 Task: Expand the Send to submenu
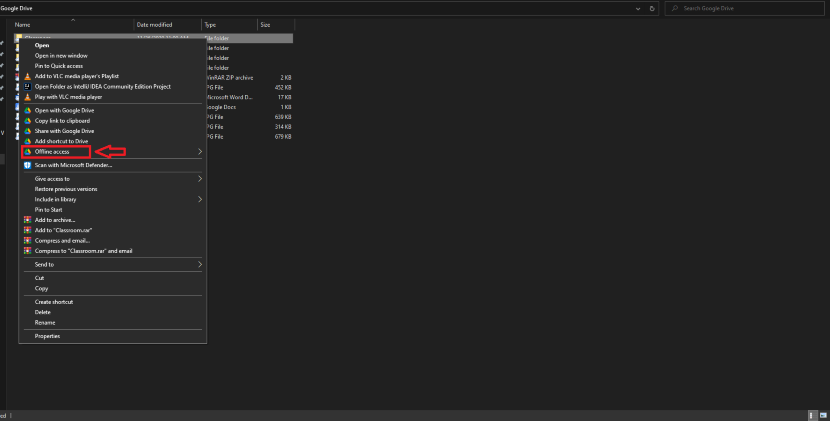click(200, 264)
